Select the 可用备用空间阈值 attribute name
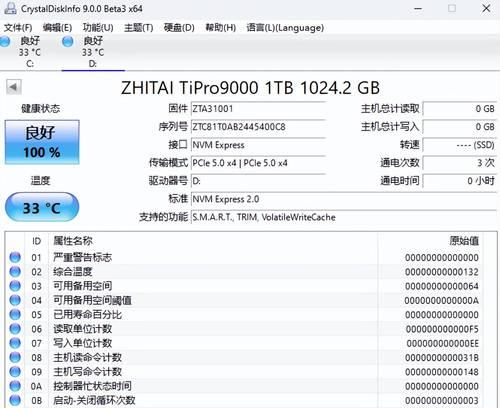The height and width of the screenshot is (408, 500). click(92, 300)
